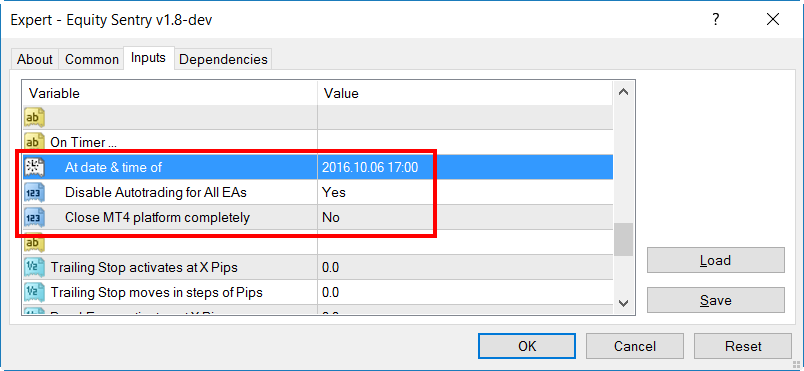Click the ab icon beside 'On Timer ...'
Screen dimensions: 804x371
click(x=35, y=142)
